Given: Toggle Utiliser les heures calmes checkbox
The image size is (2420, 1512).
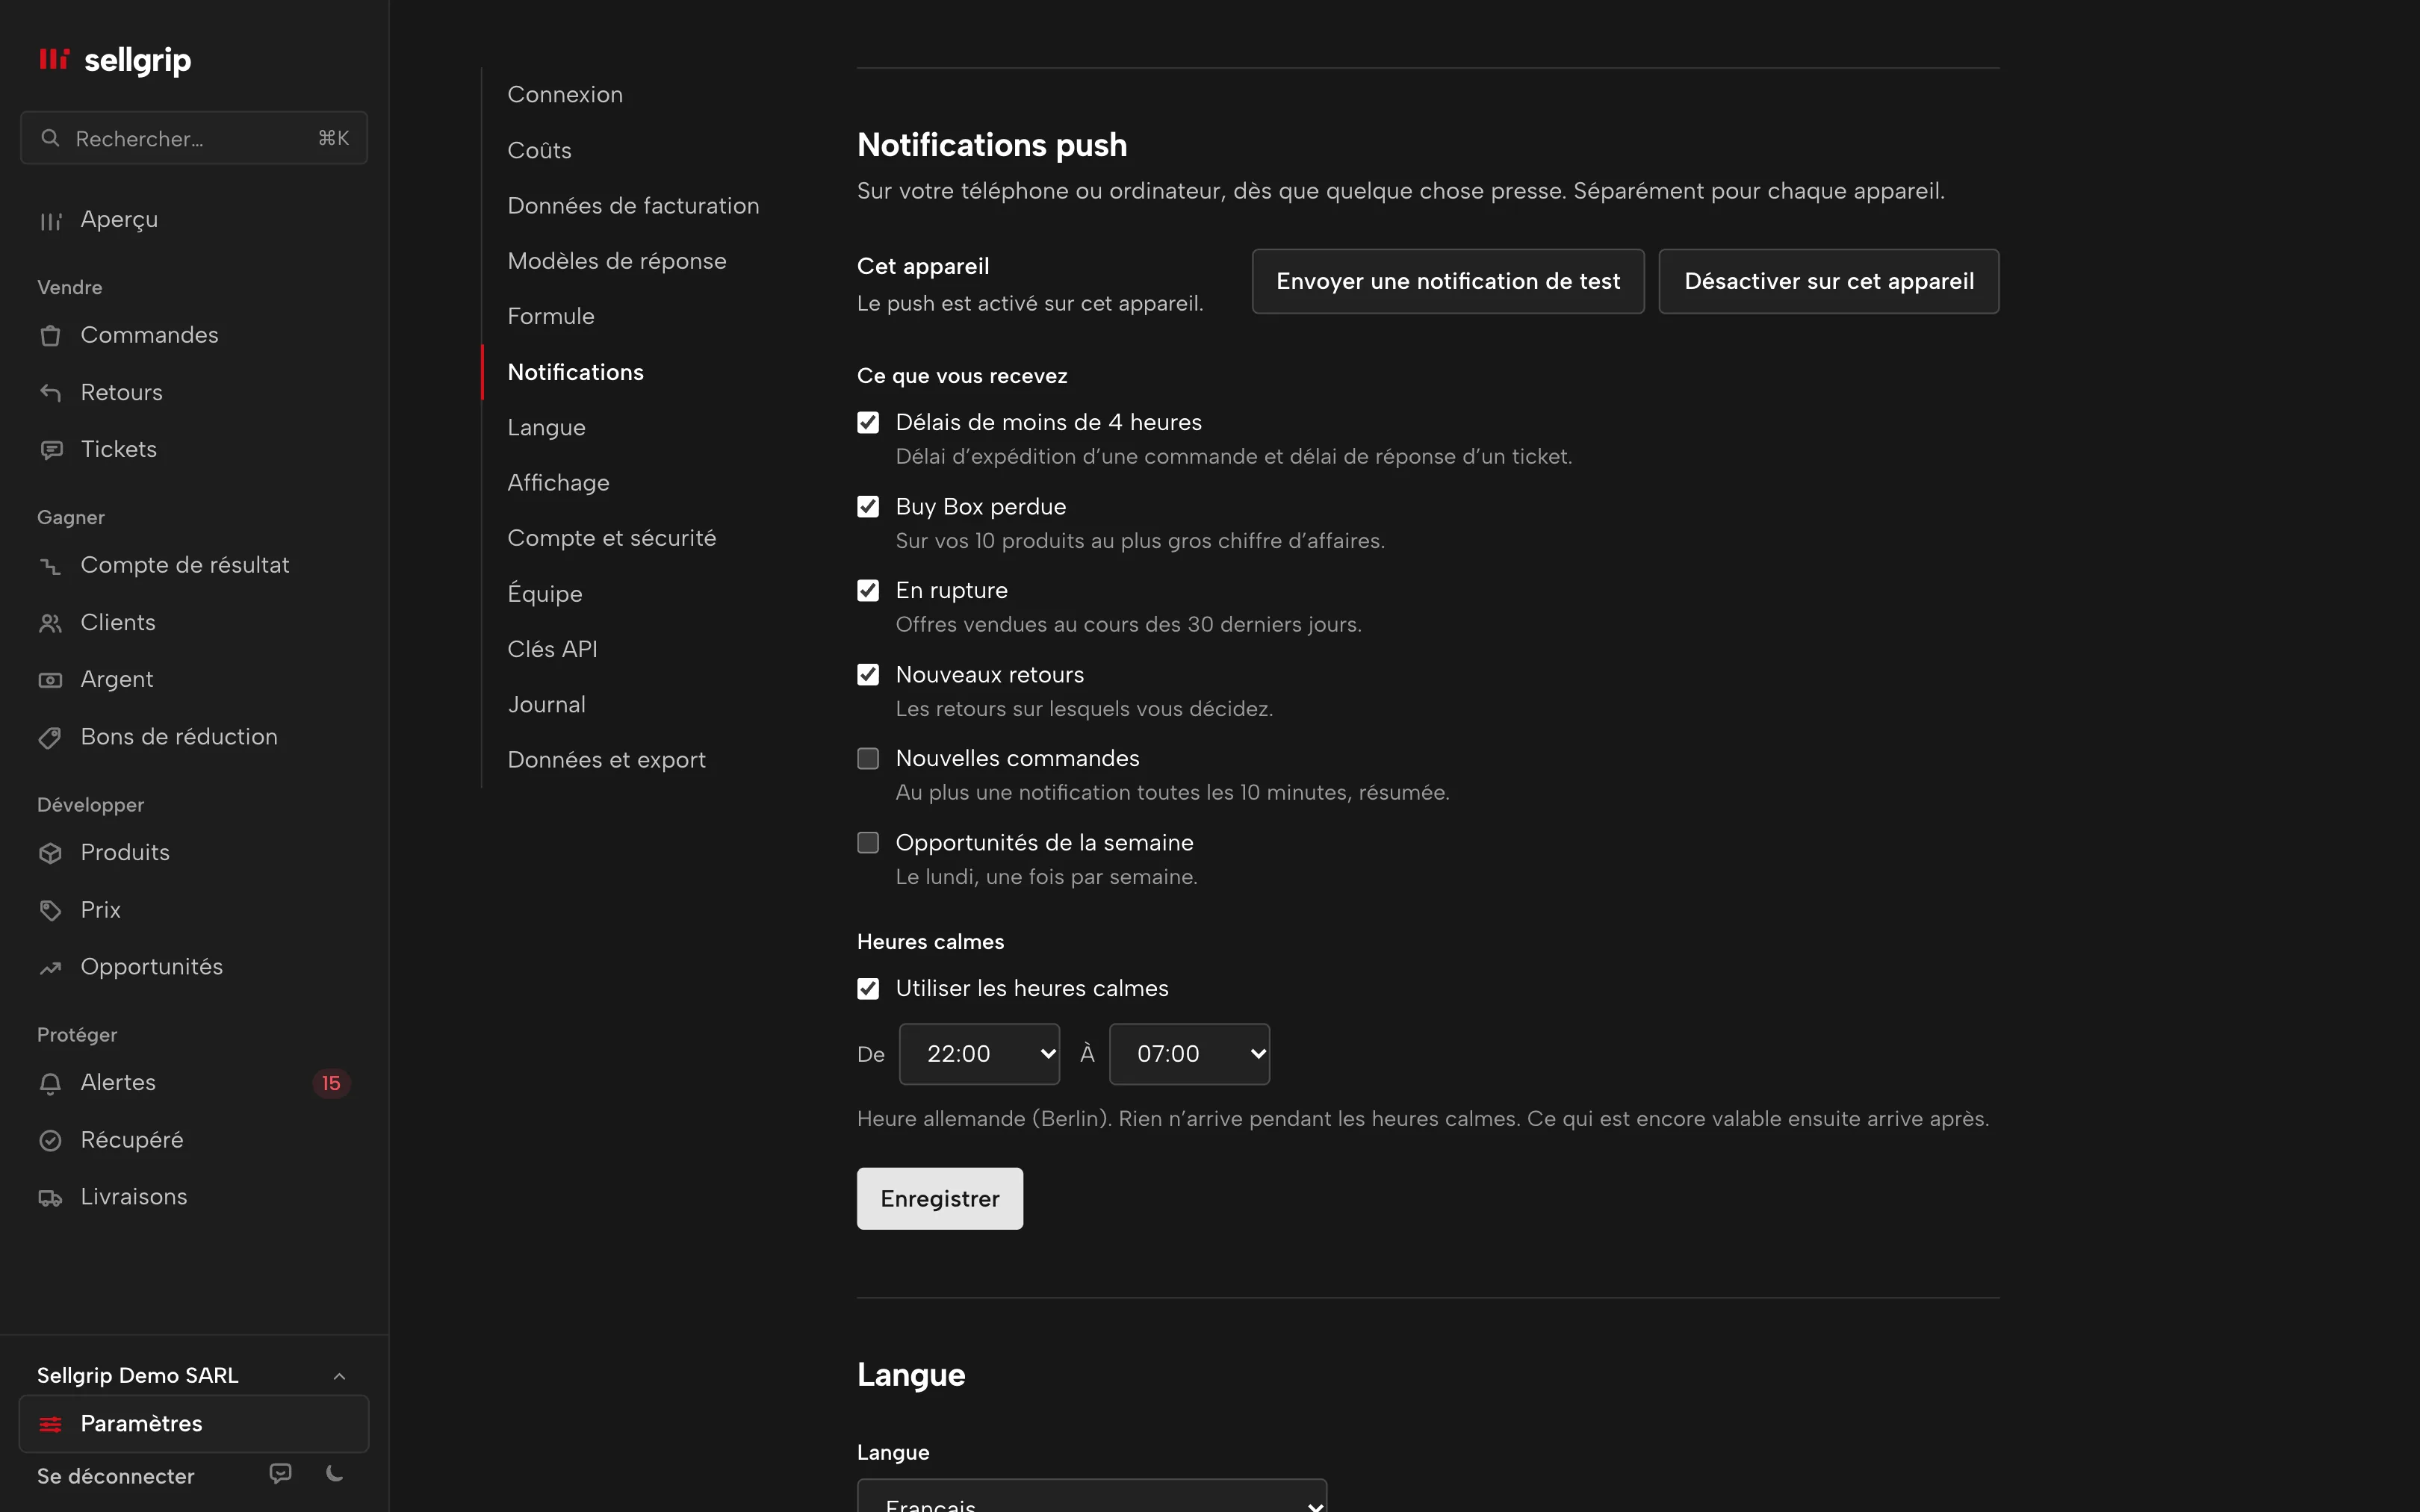Looking at the screenshot, I should click(x=868, y=988).
